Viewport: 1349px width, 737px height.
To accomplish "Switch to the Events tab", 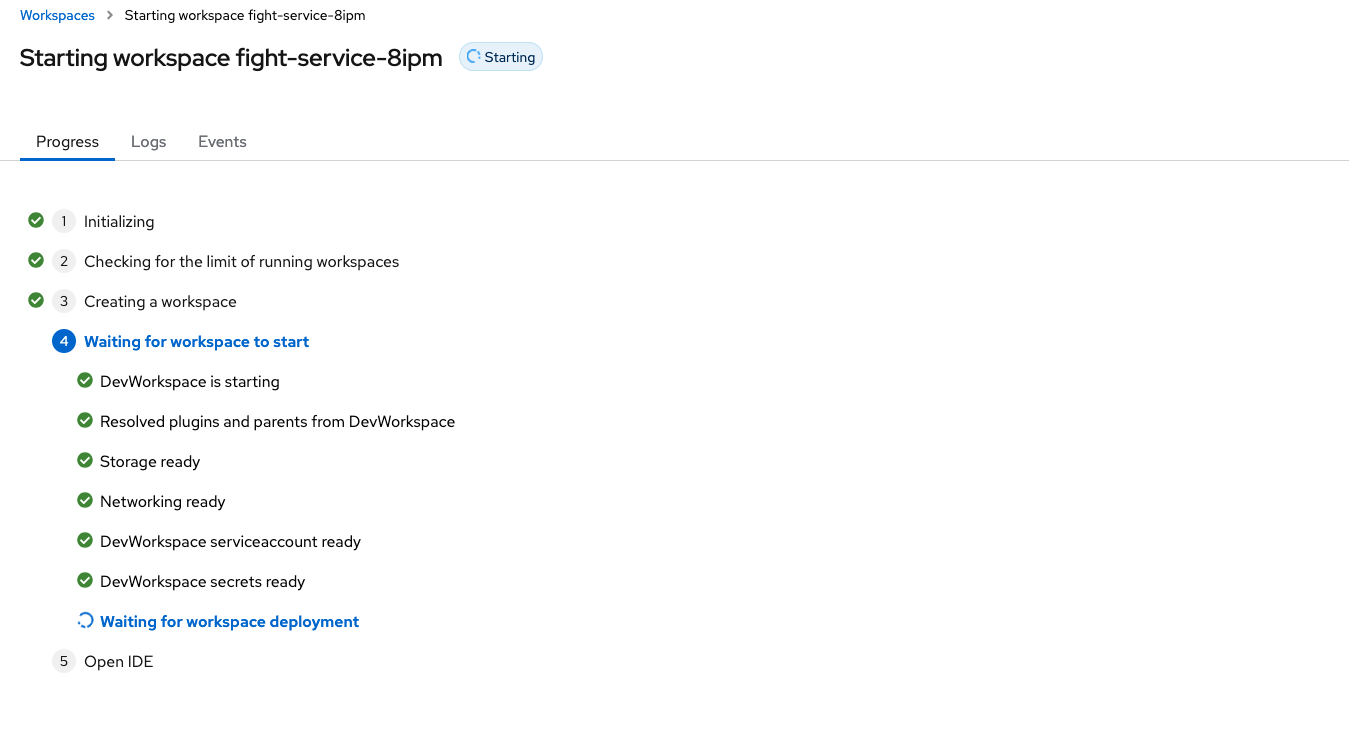I will 222,142.
